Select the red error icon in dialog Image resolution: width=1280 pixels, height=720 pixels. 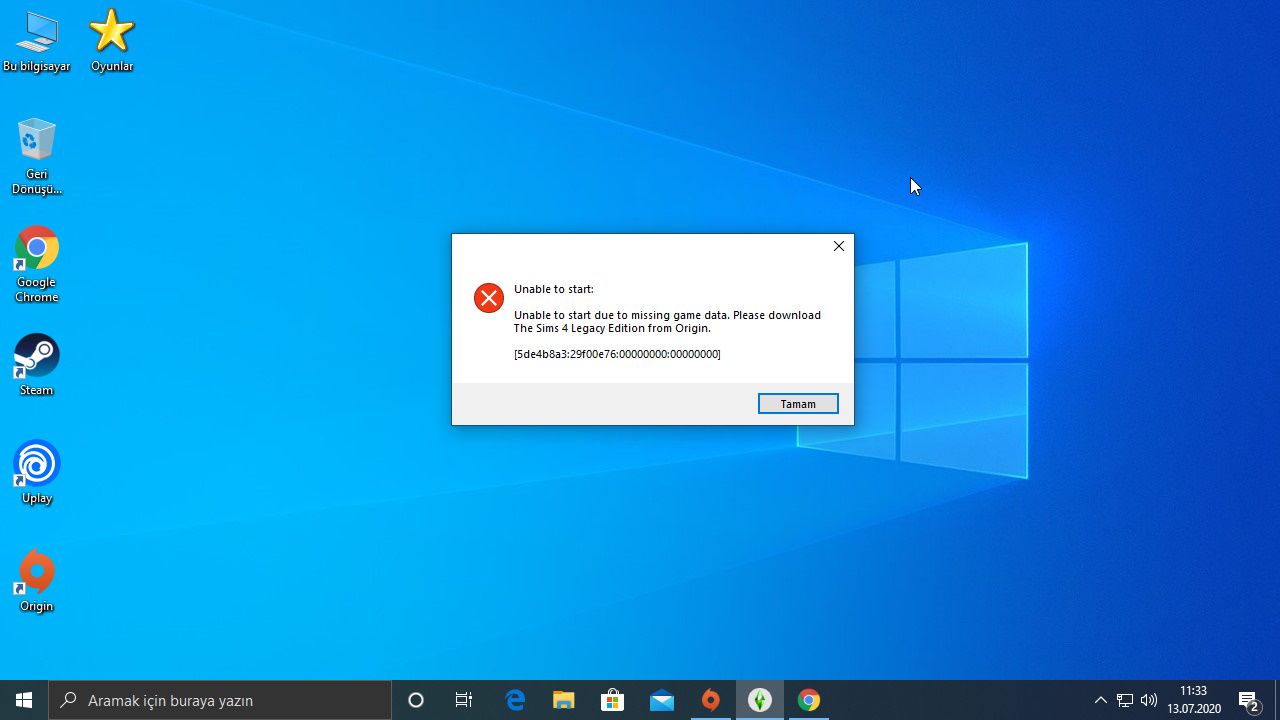[x=489, y=298]
